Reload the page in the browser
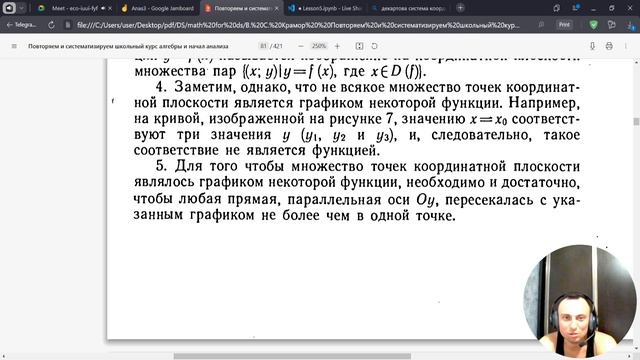 coord(51,25)
